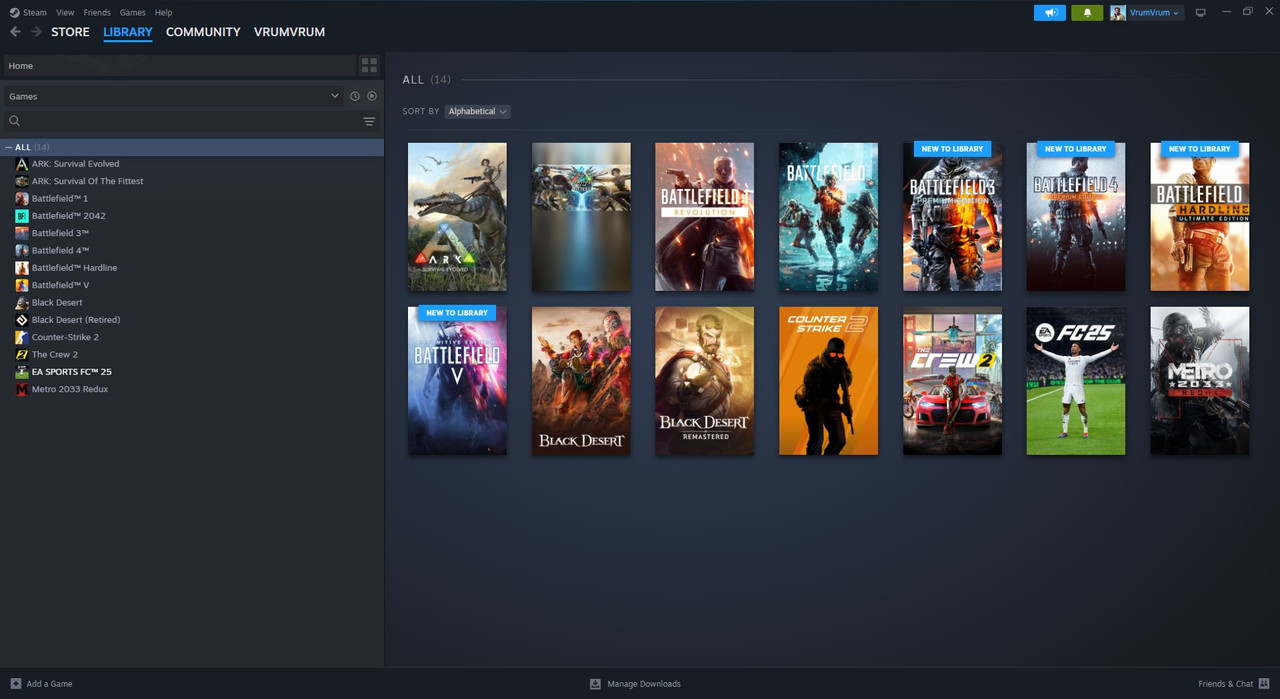Open the Friends & Chat icon
This screenshot has width=1280, height=699.
[x=1264, y=684]
